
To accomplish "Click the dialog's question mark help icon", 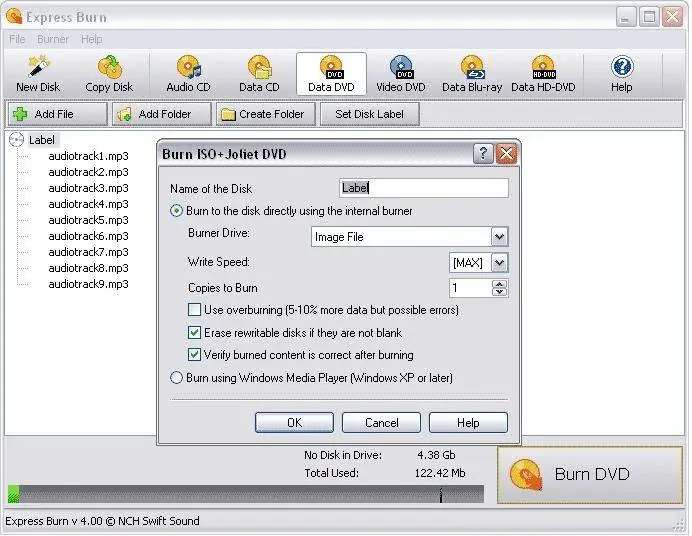I will 483,154.
